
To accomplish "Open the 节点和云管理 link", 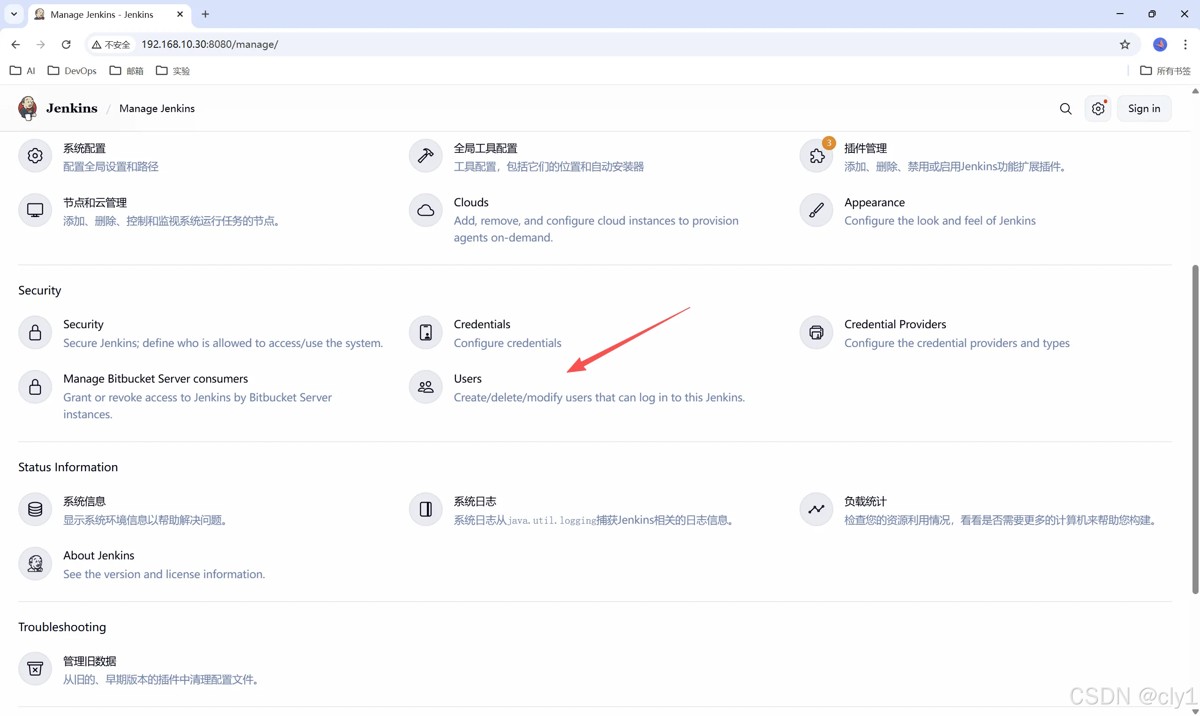I will pyautogui.click(x=95, y=202).
